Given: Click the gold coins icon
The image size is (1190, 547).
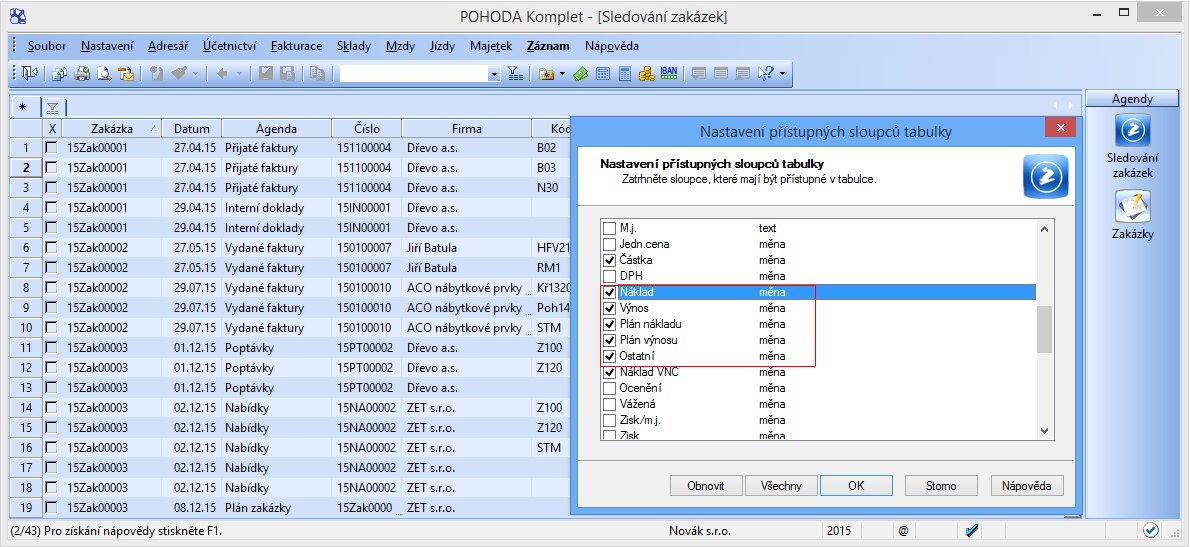Looking at the screenshot, I should [647, 74].
